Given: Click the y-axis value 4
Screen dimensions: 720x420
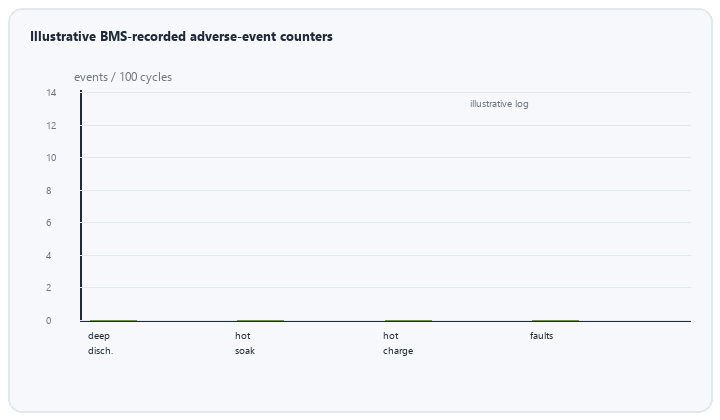Looking at the screenshot, I should [49, 256].
